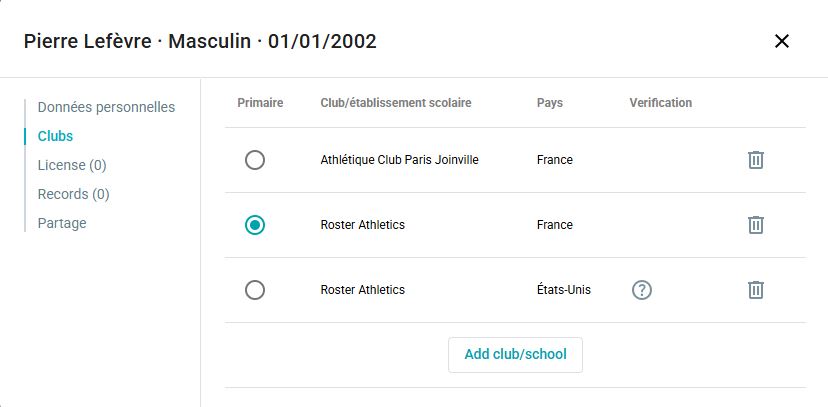Select primary radio for Roster Athletics France
This screenshot has width=828, height=407.
[x=255, y=225]
